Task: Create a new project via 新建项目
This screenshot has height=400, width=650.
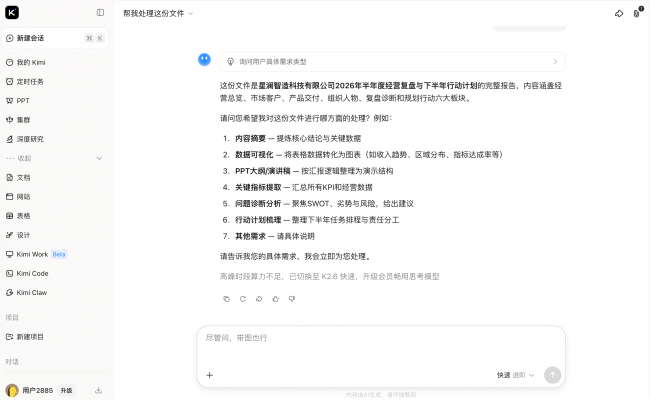Action: [55, 337]
